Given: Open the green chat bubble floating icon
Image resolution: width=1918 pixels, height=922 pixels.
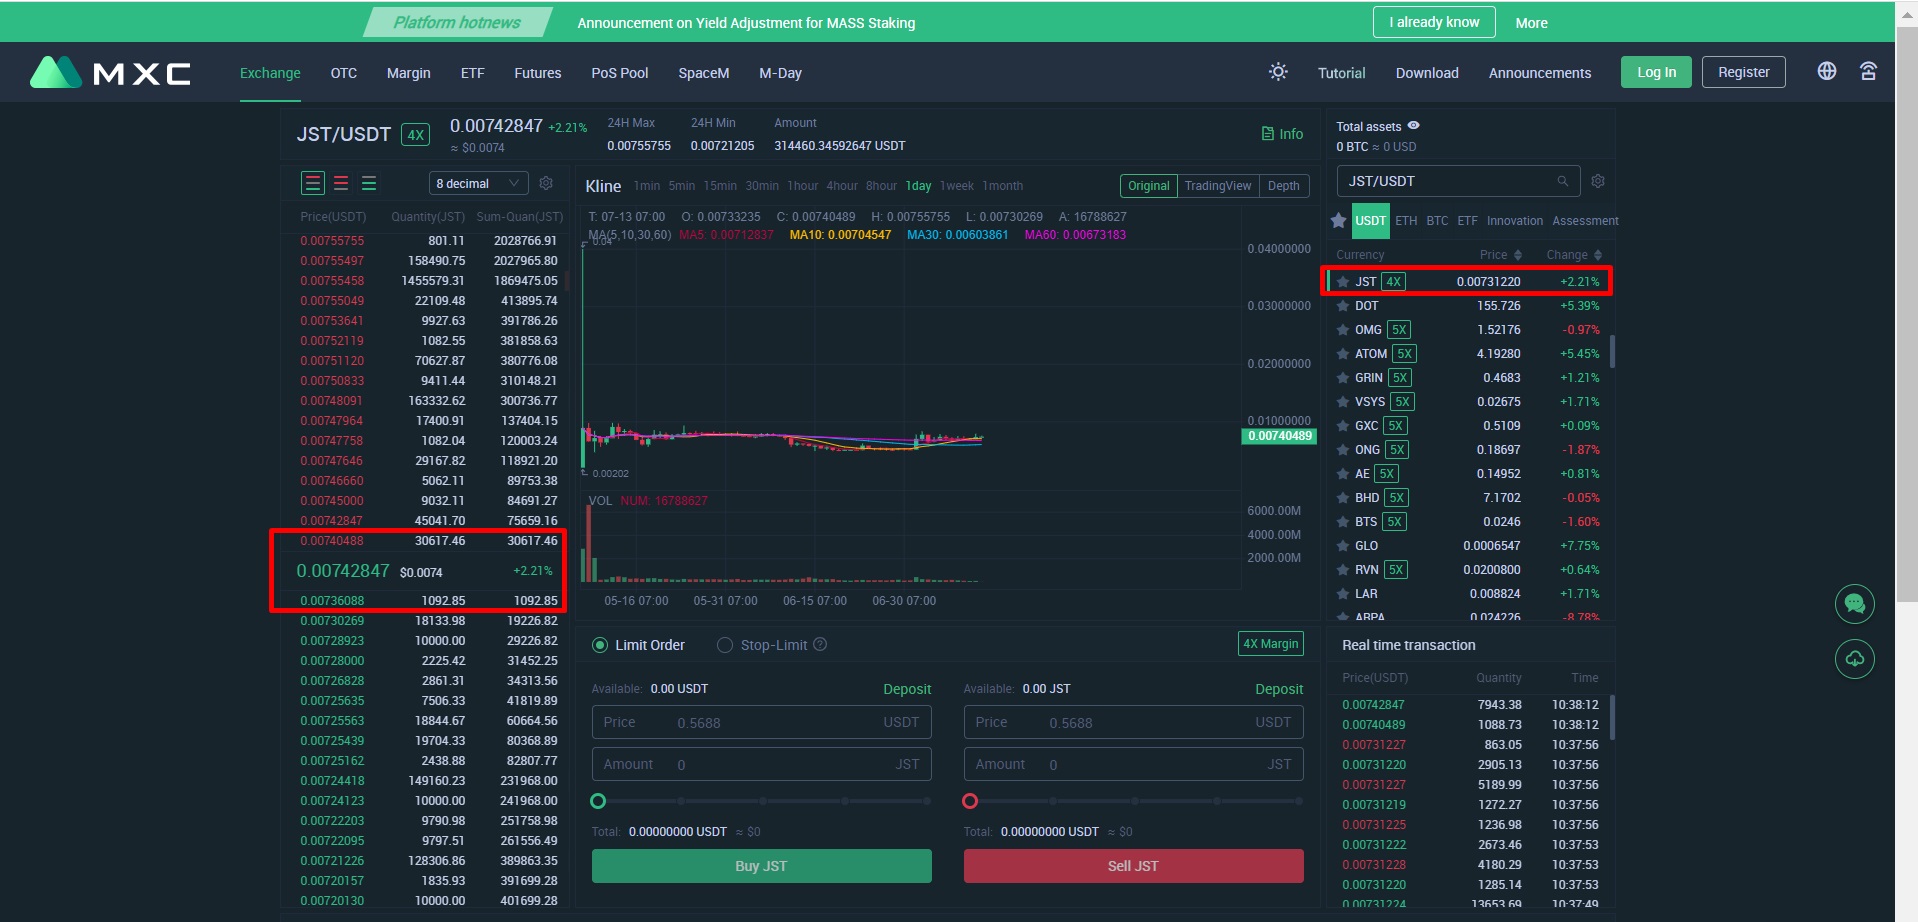Looking at the screenshot, I should point(1855,604).
